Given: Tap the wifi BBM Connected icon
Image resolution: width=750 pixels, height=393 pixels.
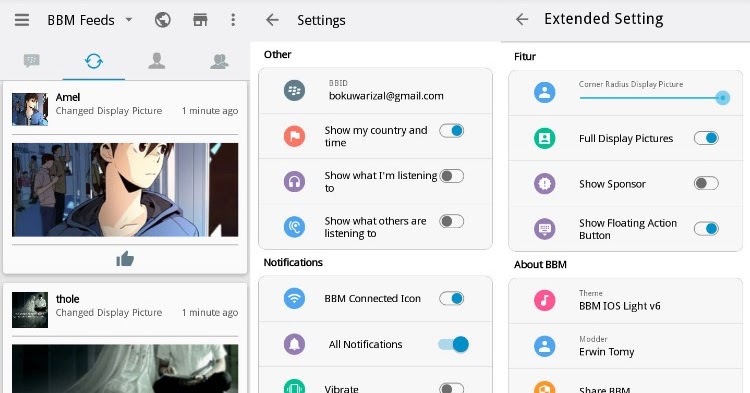Looking at the screenshot, I should (x=294, y=299).
